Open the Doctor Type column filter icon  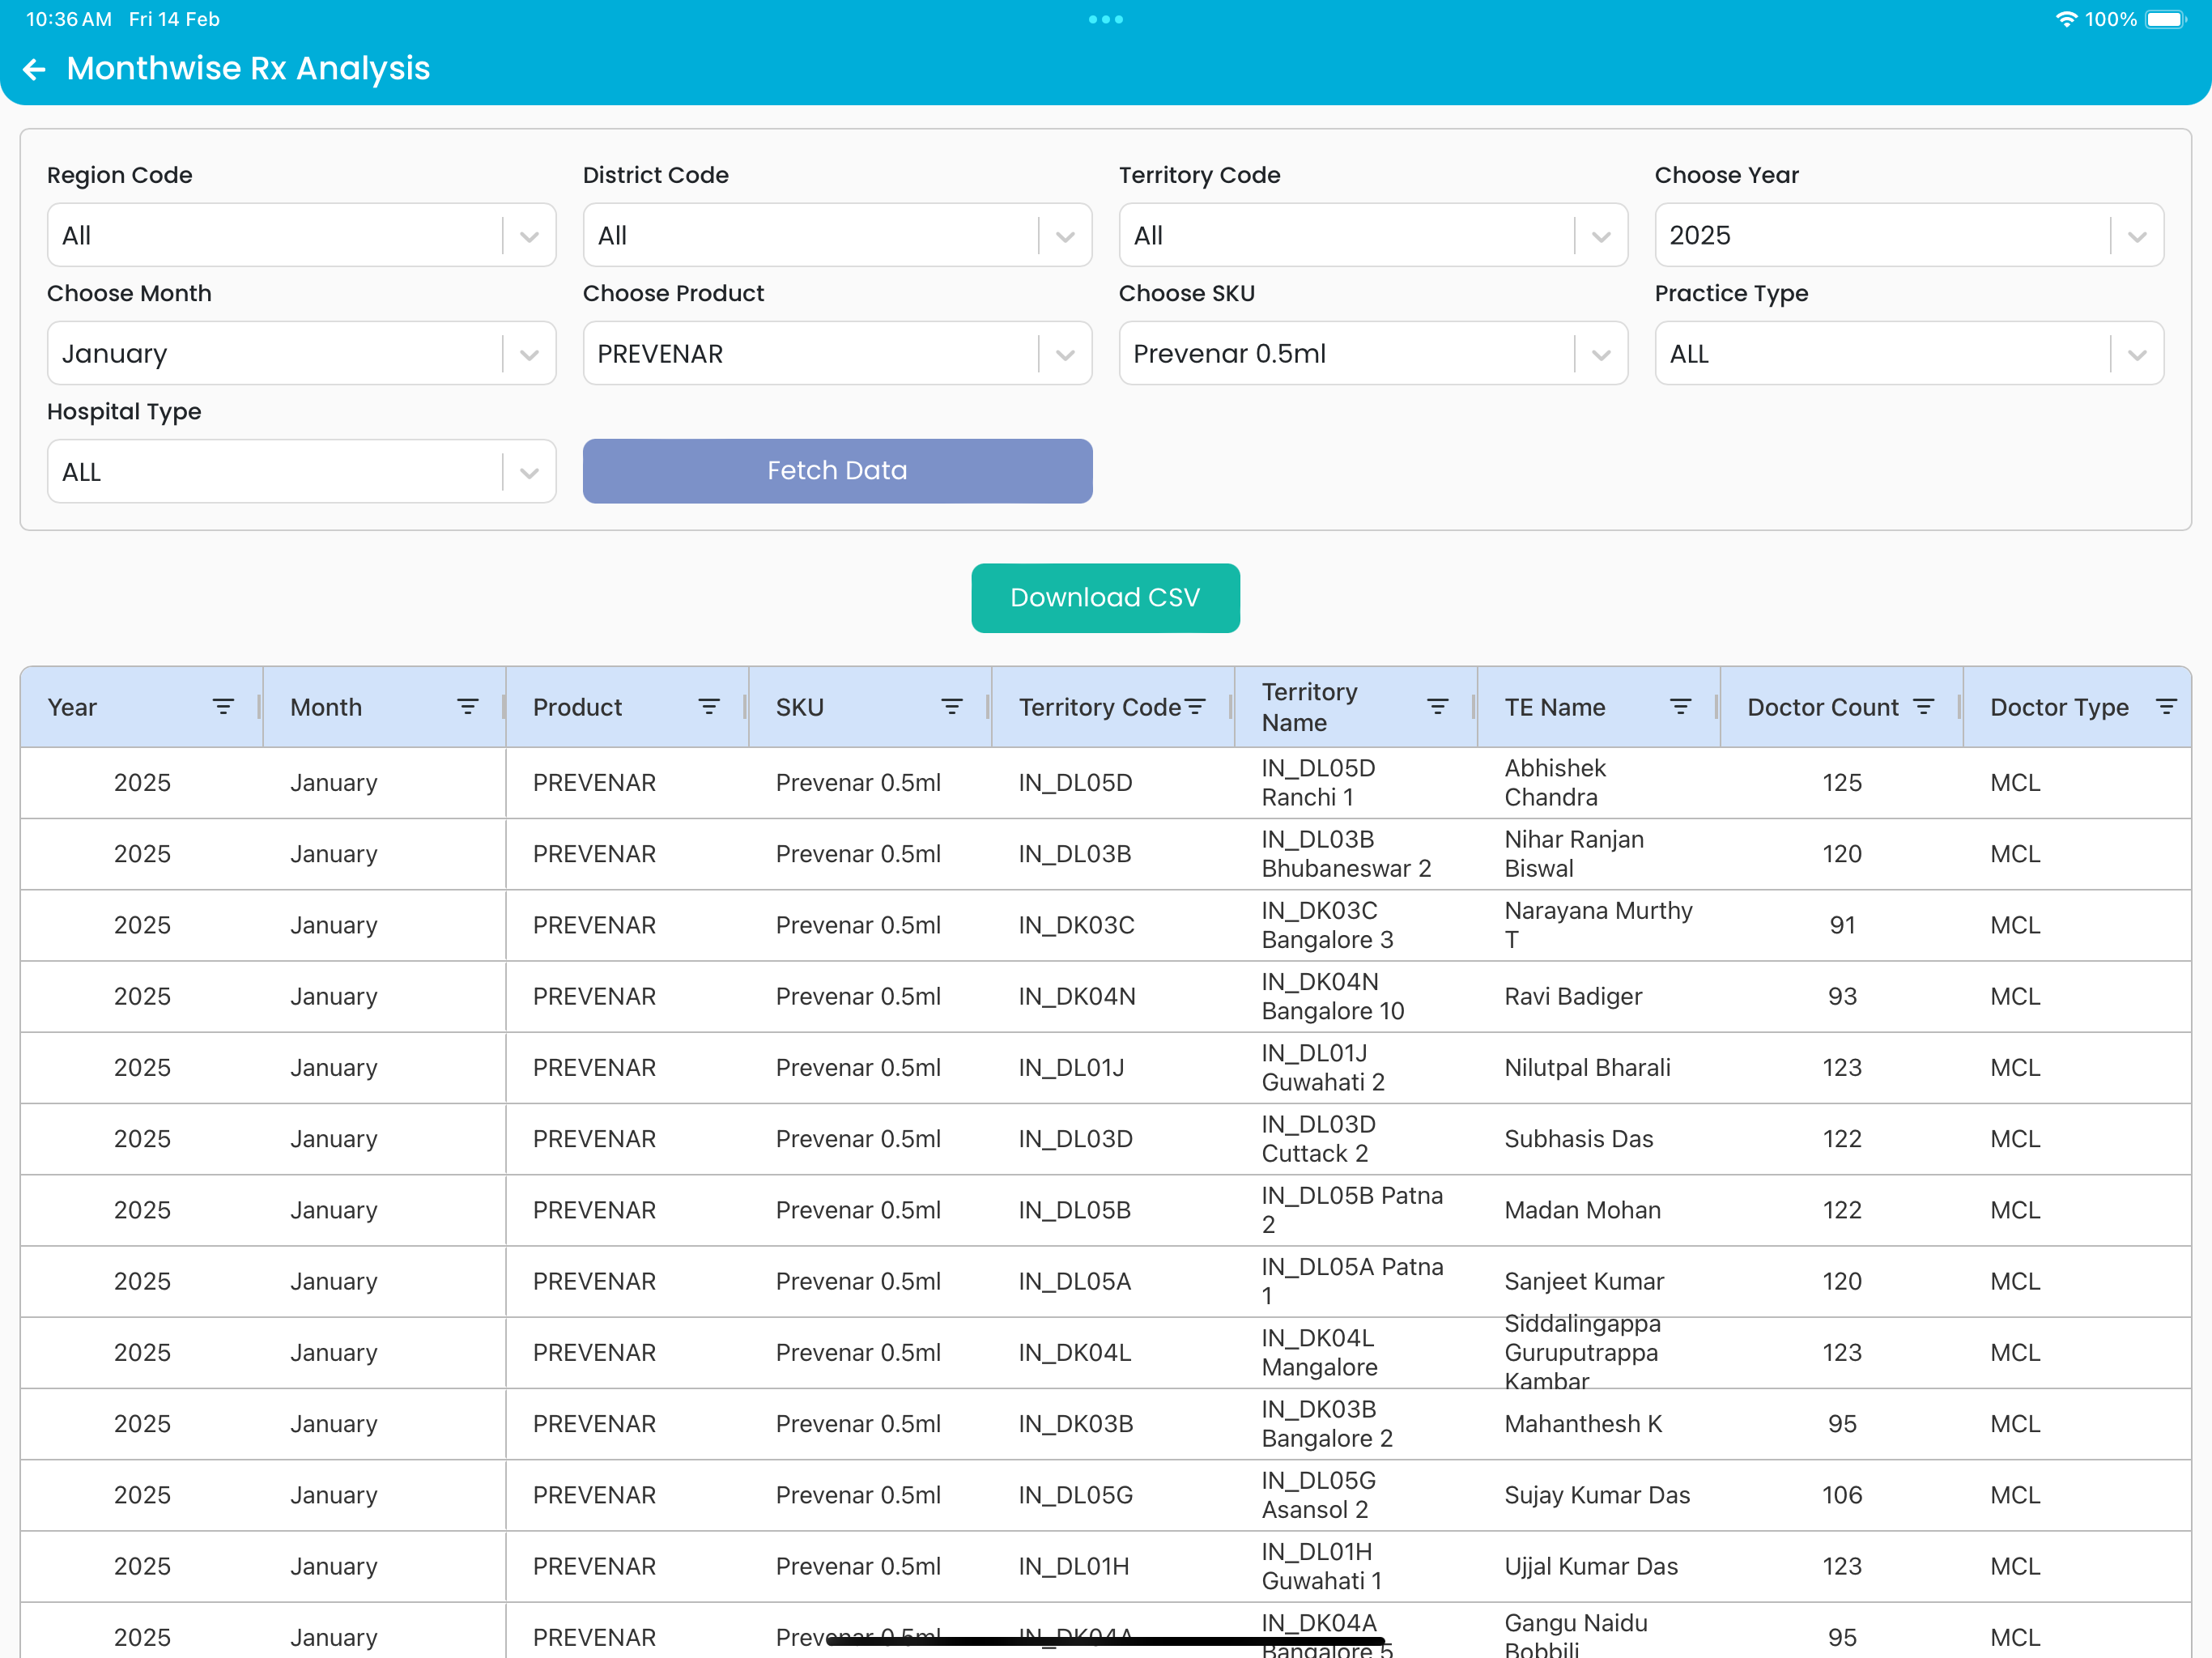click(x=2166, y=707)
